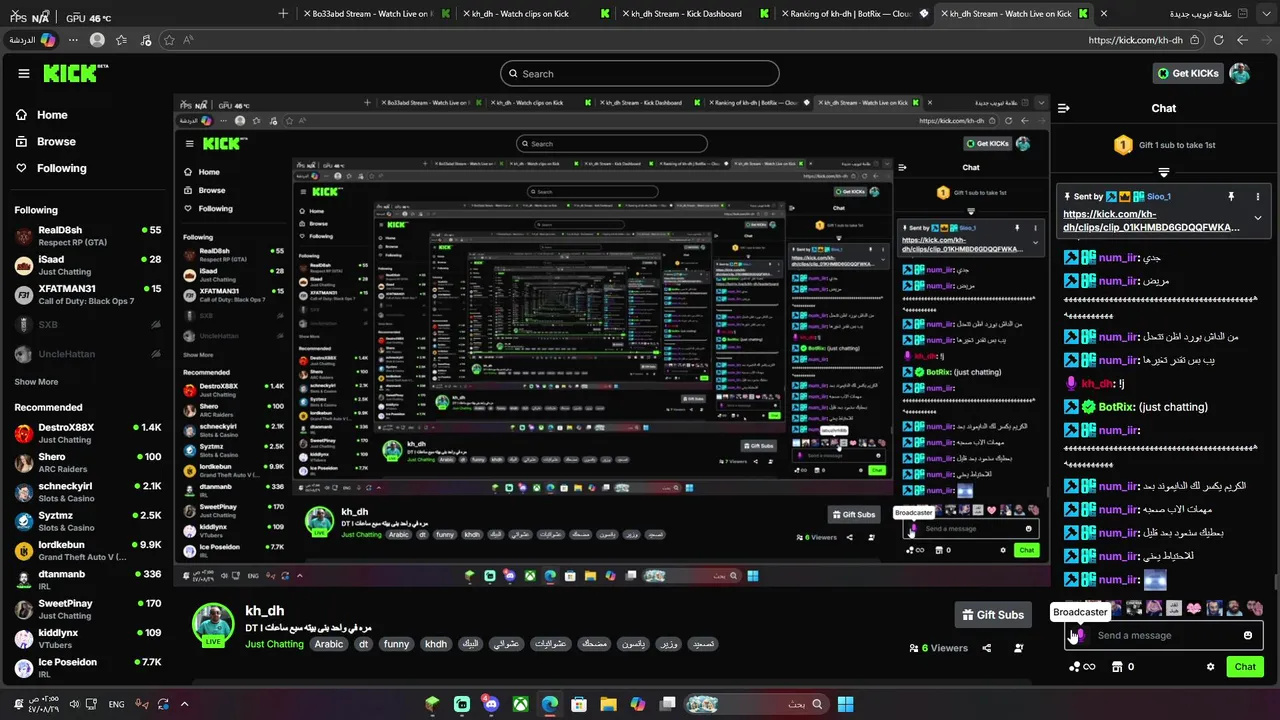Open Edge settings and more menu
Screen dimensions: 1280x720
coord(72,40)
